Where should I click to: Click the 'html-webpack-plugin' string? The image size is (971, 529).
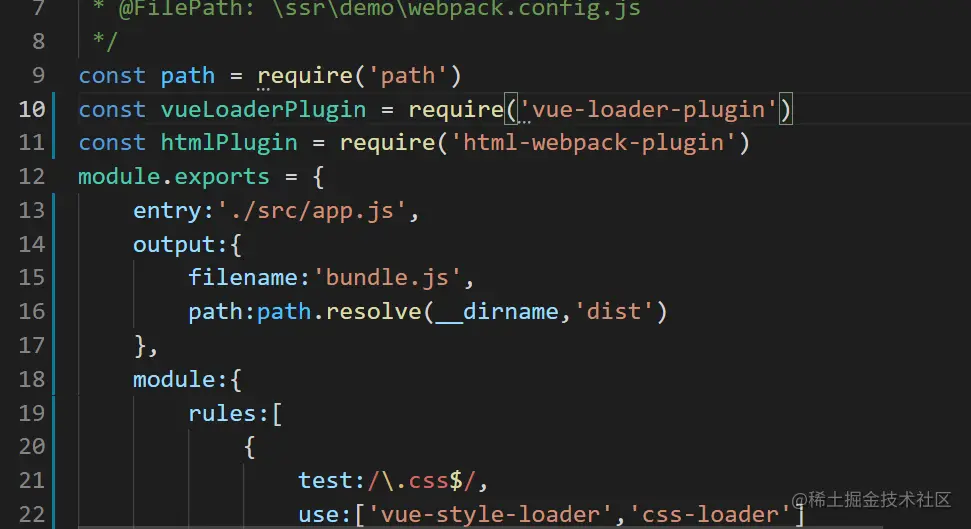click(593, 143)
